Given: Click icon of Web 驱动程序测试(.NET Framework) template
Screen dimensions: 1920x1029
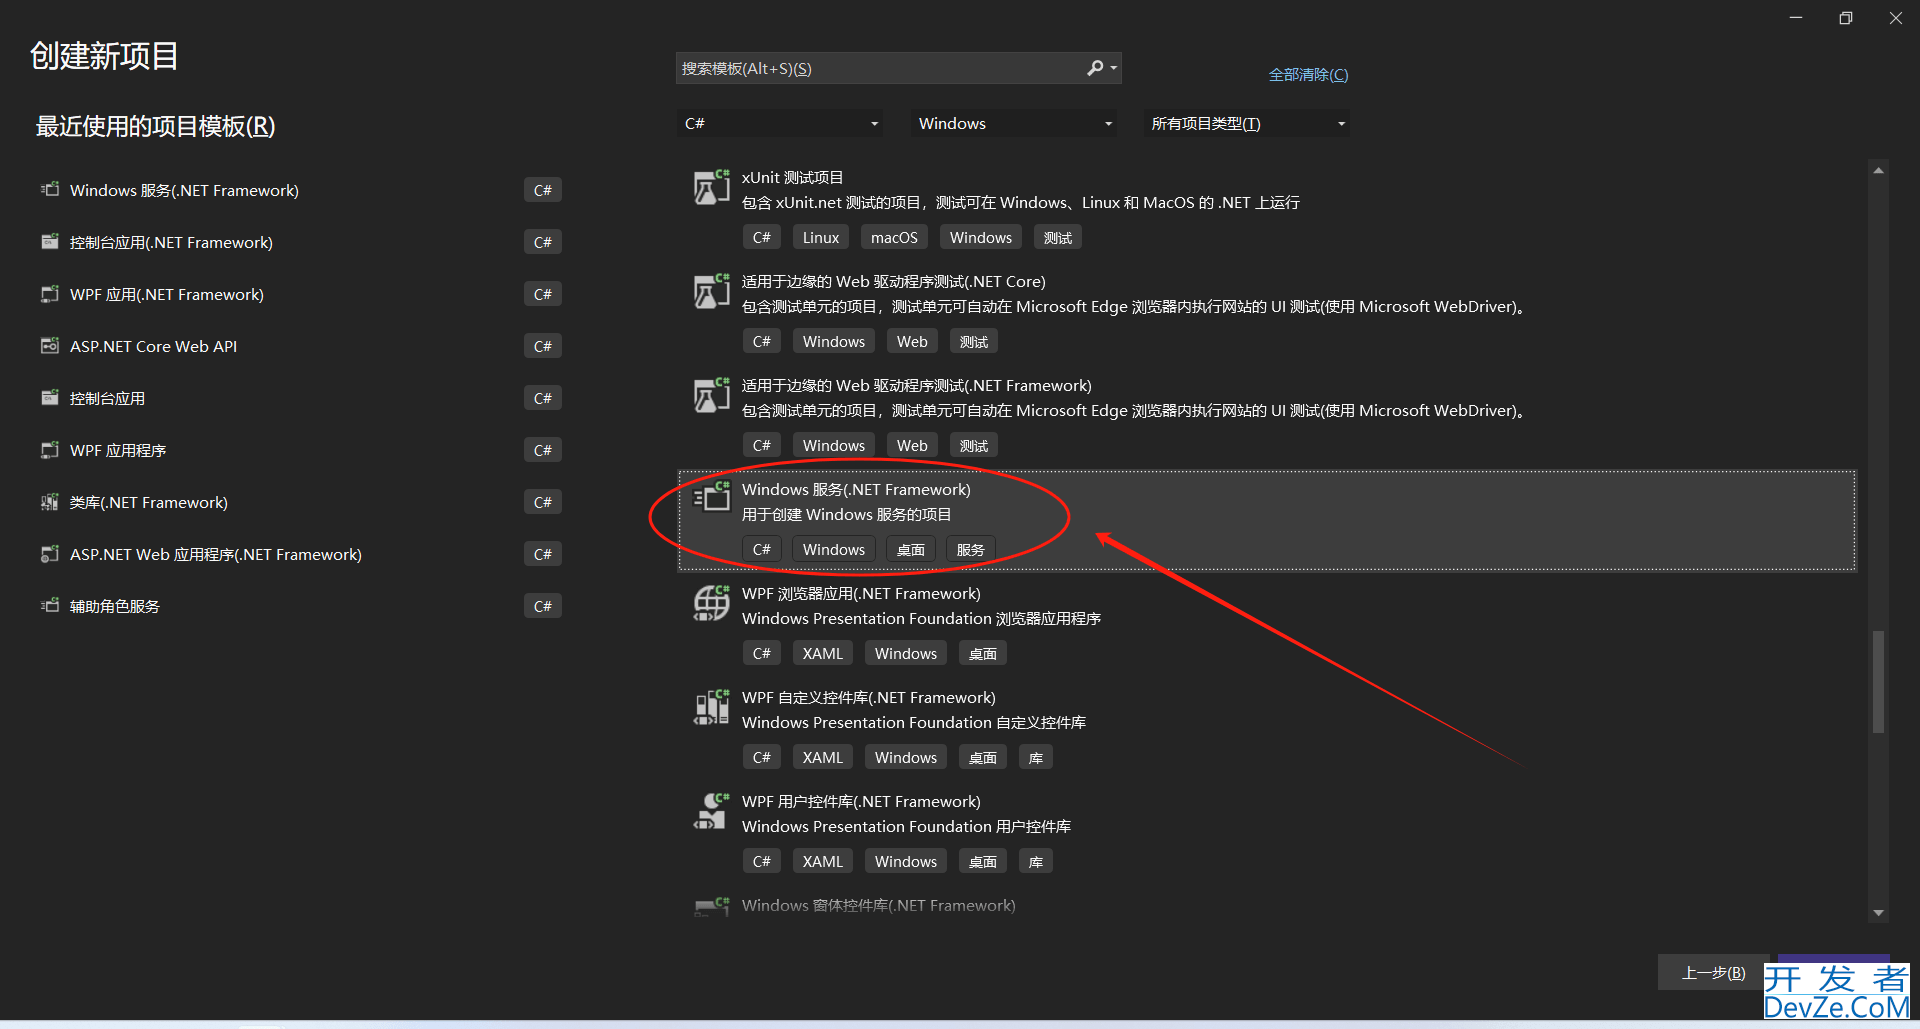Looking at the screenshot, I should pyautogui.click(x=712, y=395).
